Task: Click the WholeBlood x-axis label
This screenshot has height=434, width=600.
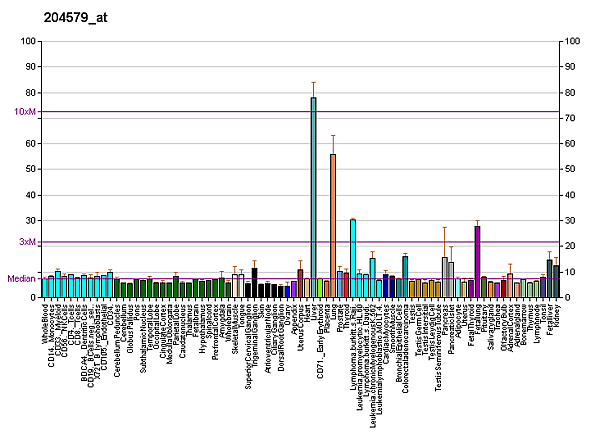Action: [x=46, y=322]
